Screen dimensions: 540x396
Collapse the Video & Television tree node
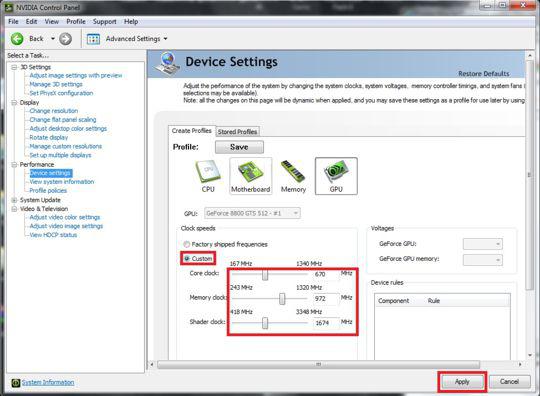click(14, 209)
